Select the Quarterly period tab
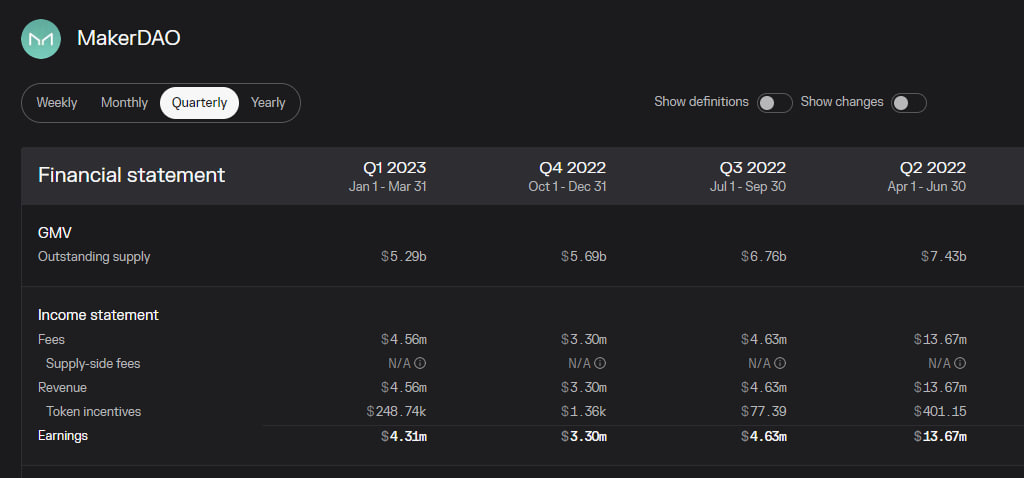This screenshot has height=478, width=1024. click(x=199, y=103)
